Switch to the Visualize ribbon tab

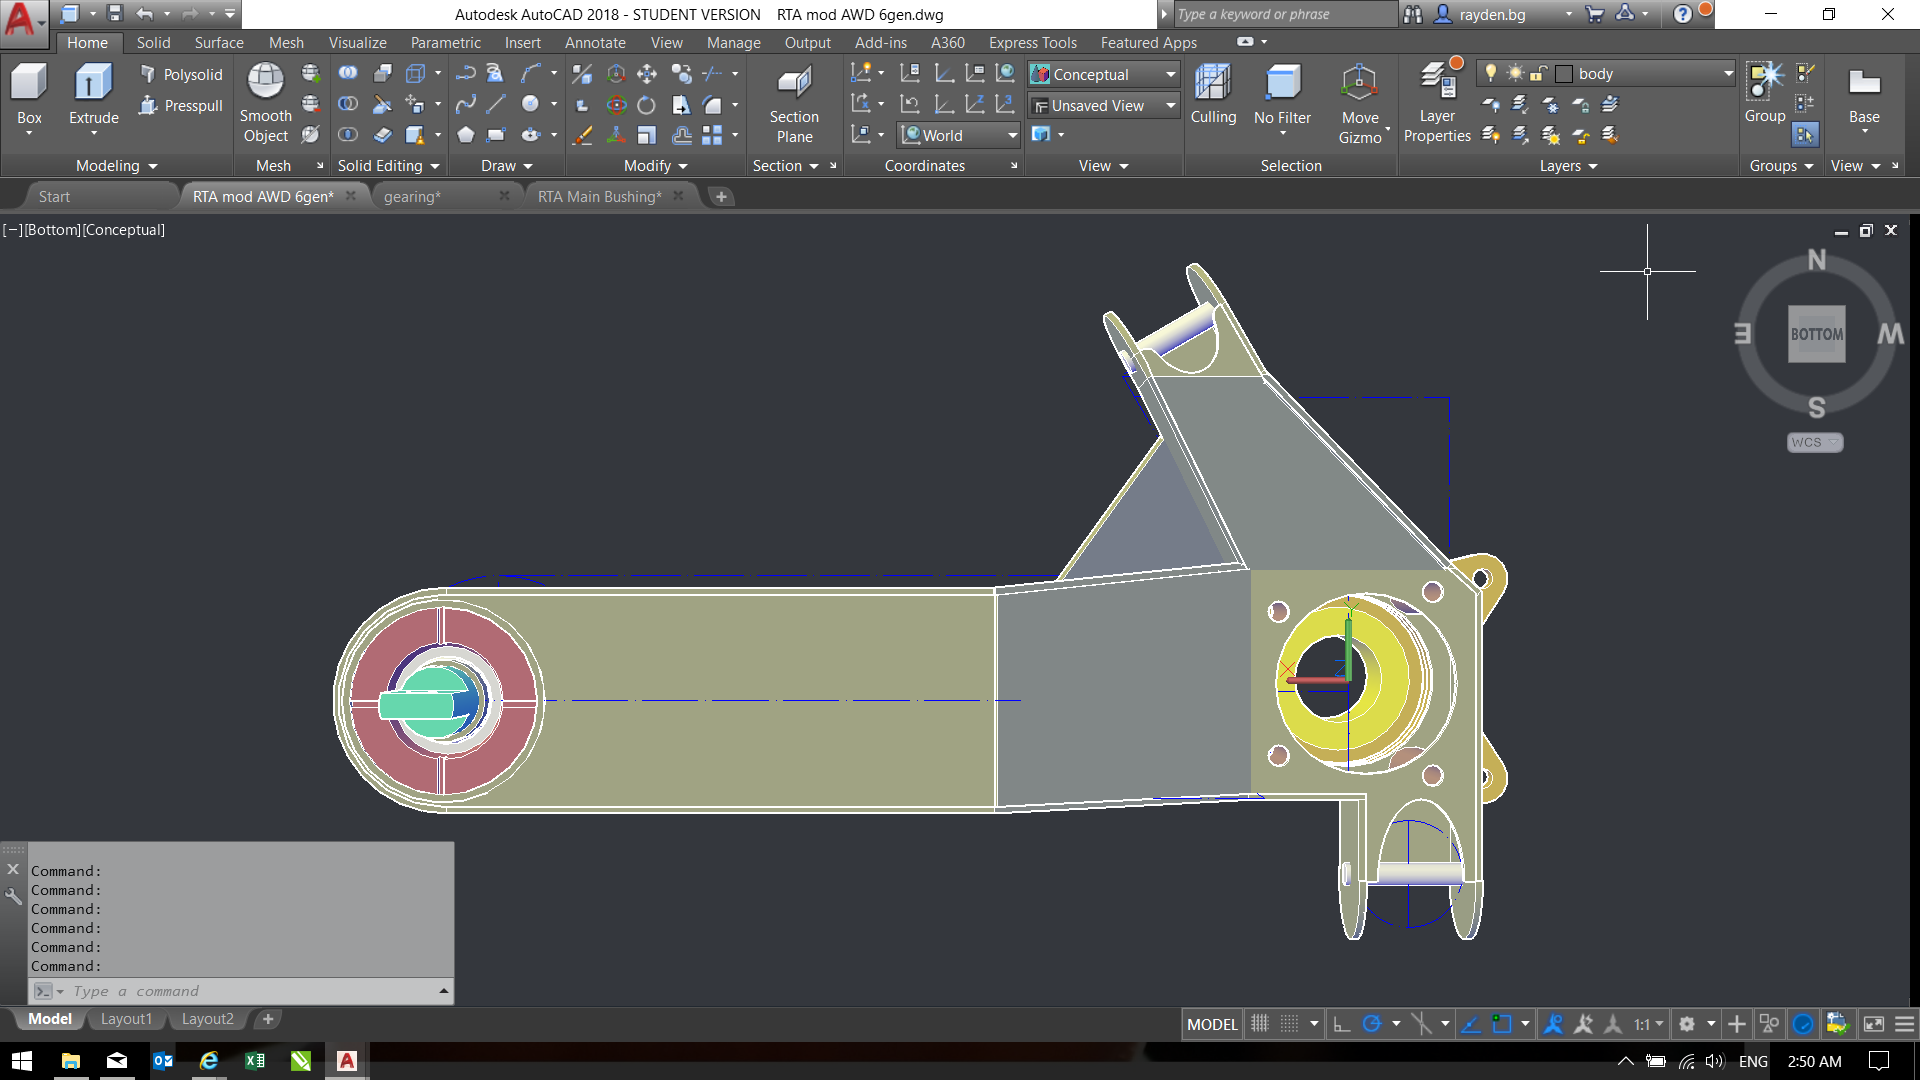[357, 43]
